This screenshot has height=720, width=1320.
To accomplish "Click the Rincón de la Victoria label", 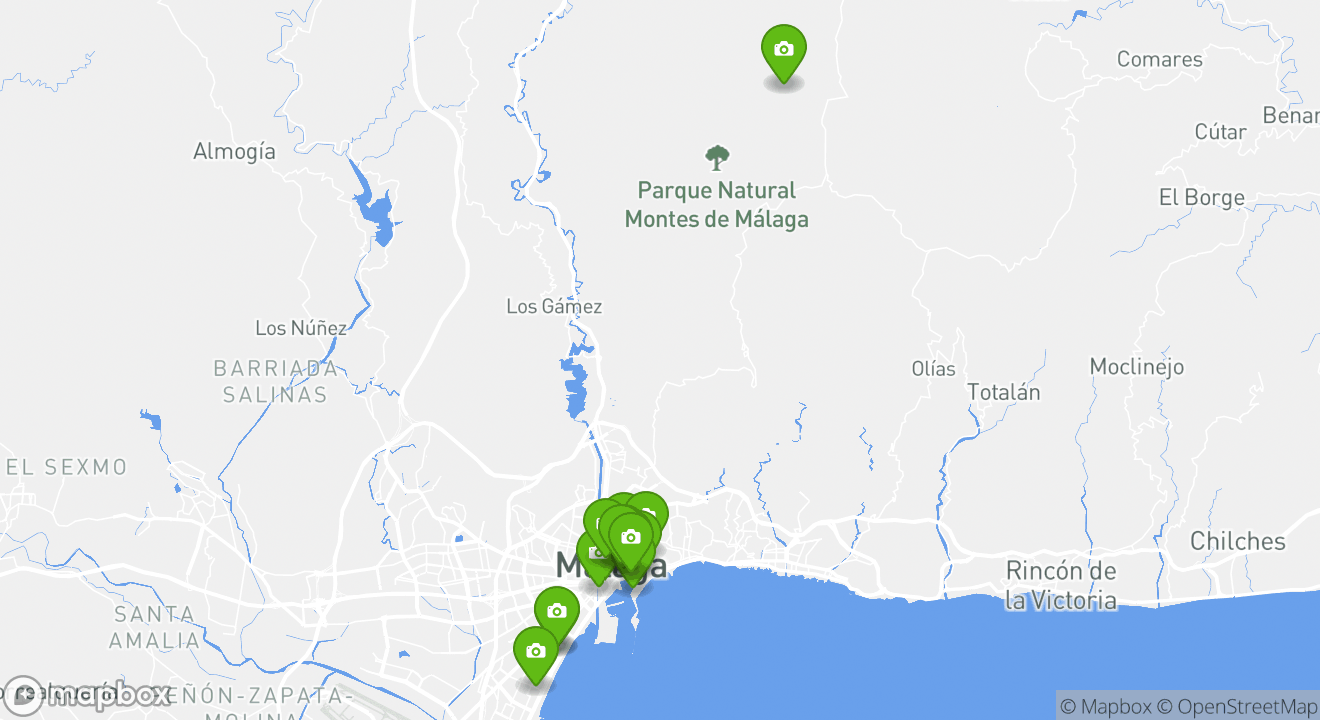I will (1061, 586).
